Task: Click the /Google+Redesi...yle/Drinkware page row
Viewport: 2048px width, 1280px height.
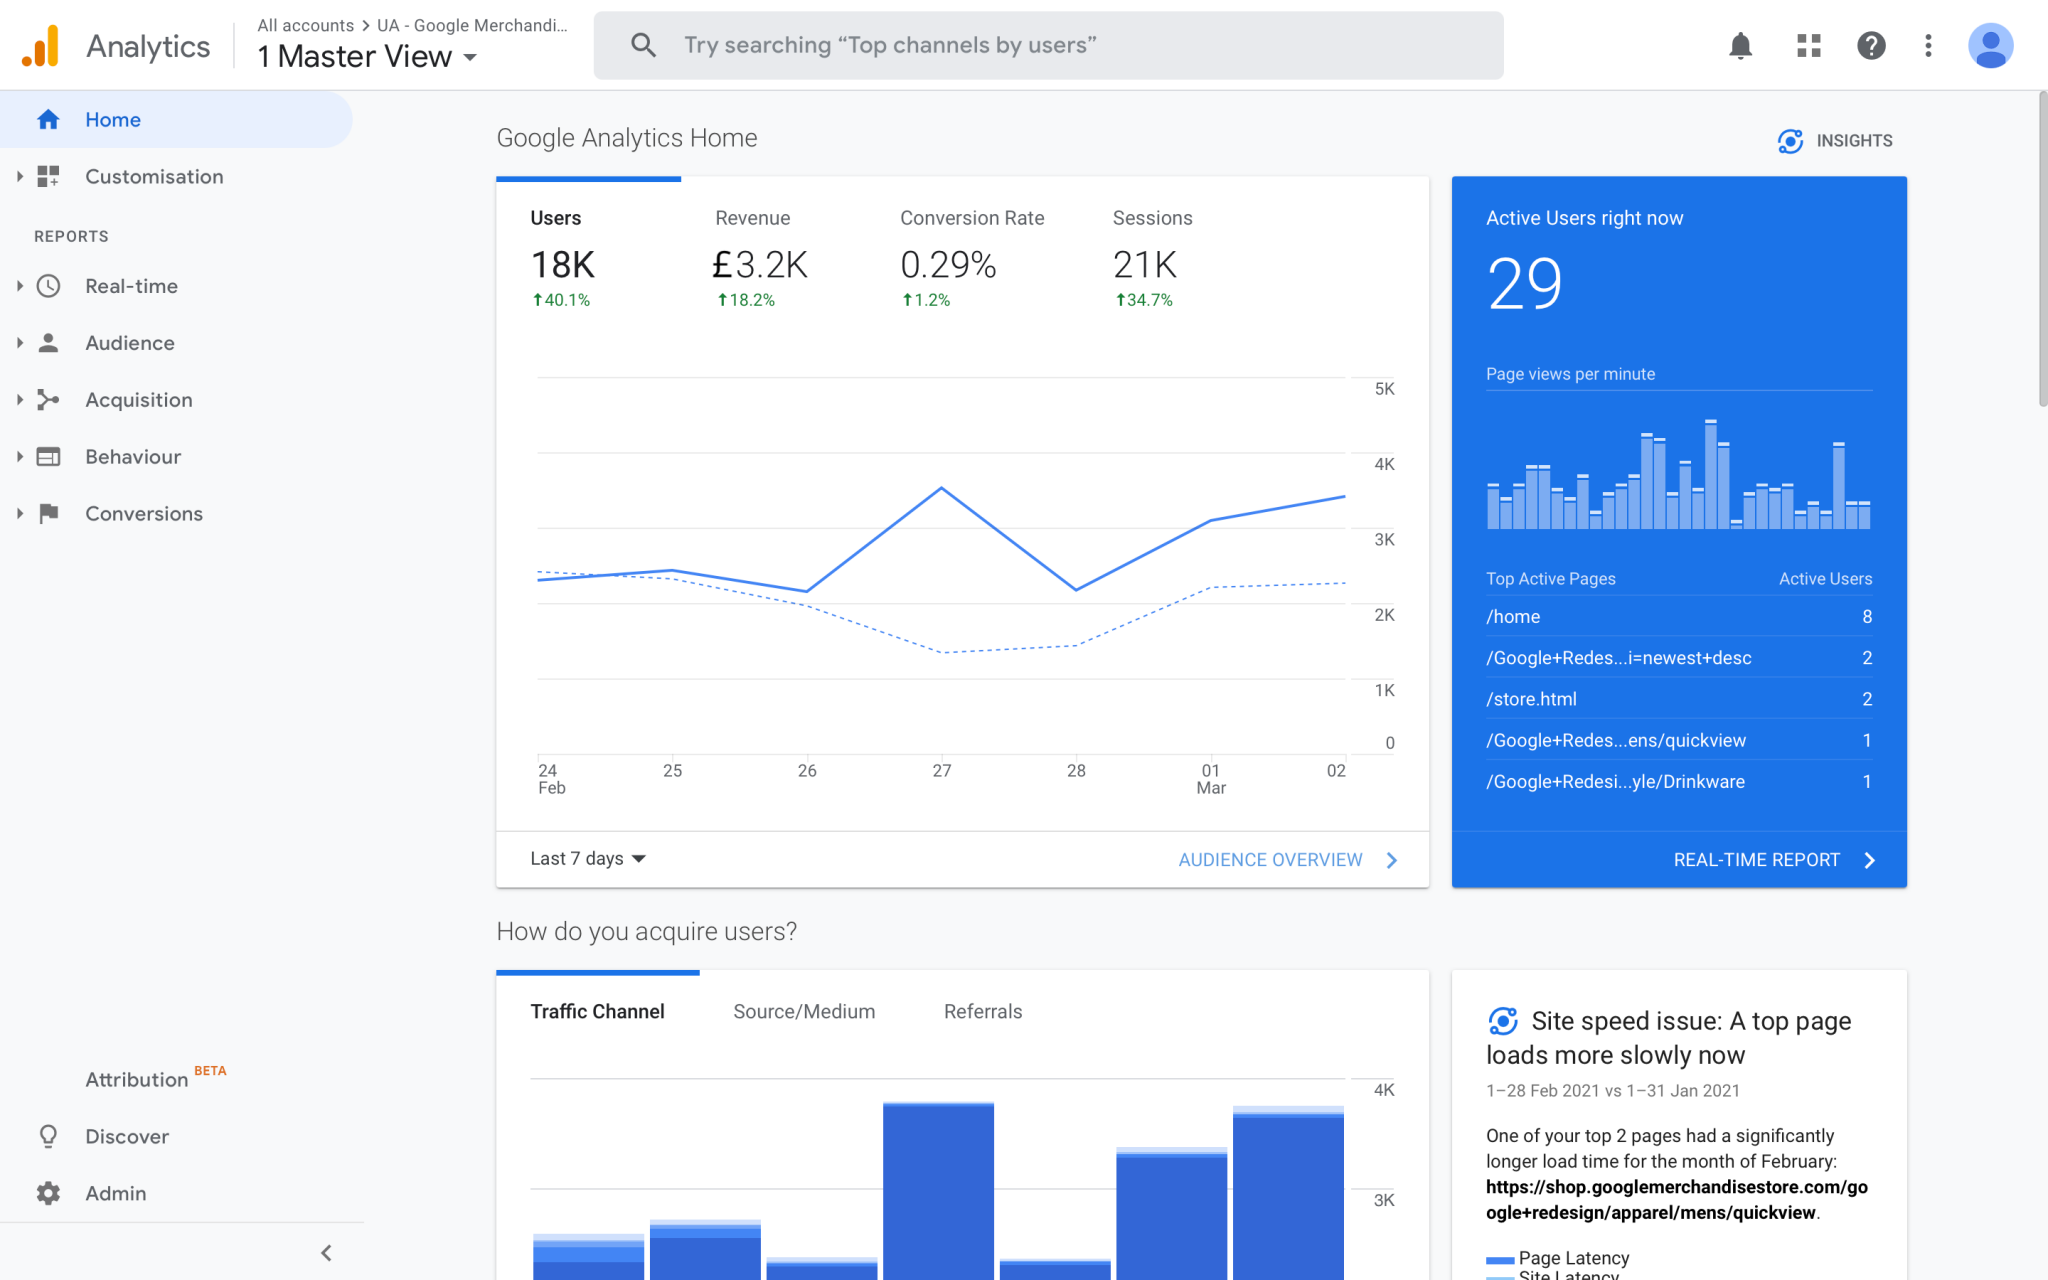Action: [x=1678, y=782]
